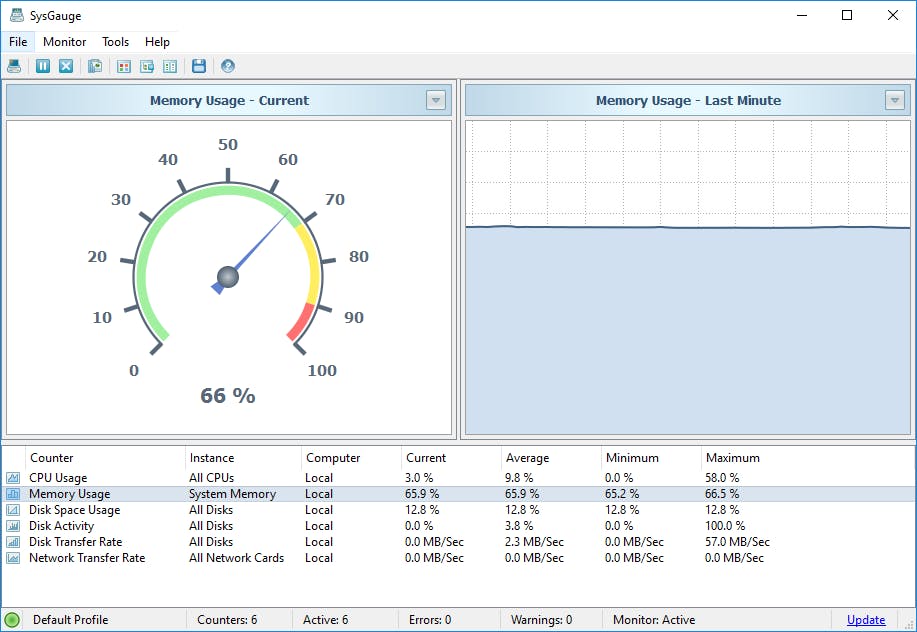917x632 pixels.
Task: Select the Network Transfer Rate counter row
Action: (86, 558)
